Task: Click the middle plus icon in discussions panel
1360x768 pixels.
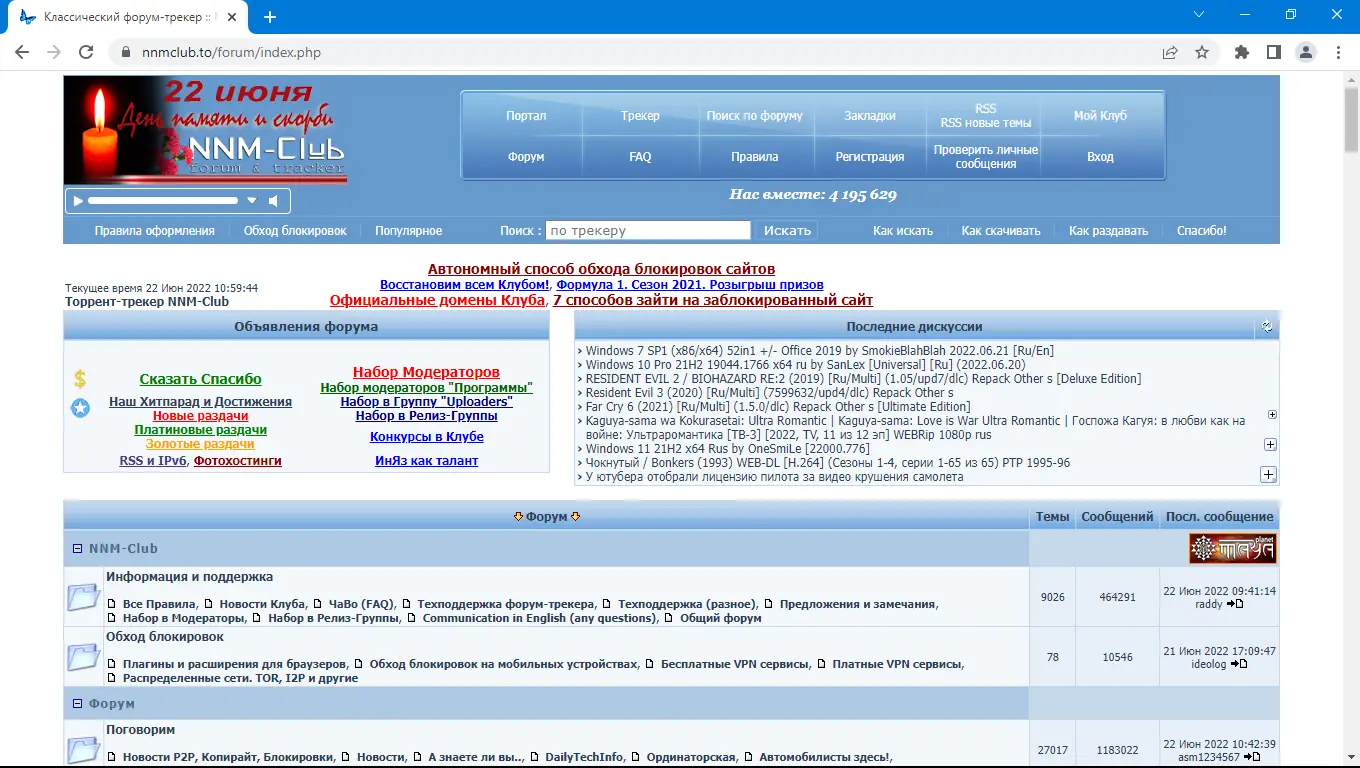Action: click(x=1270, y=444)
